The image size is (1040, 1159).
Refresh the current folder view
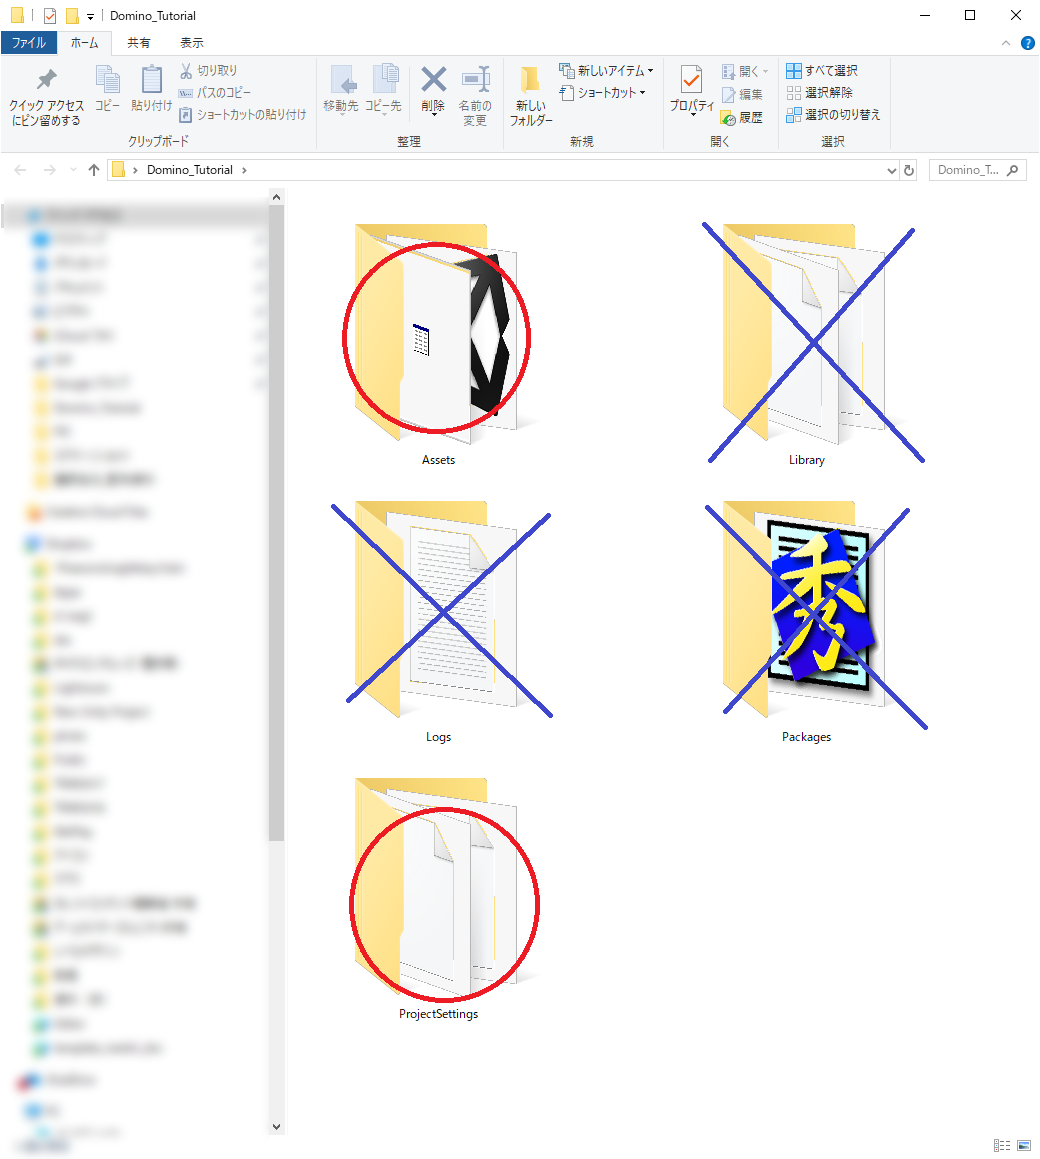(x=909, y=170)
